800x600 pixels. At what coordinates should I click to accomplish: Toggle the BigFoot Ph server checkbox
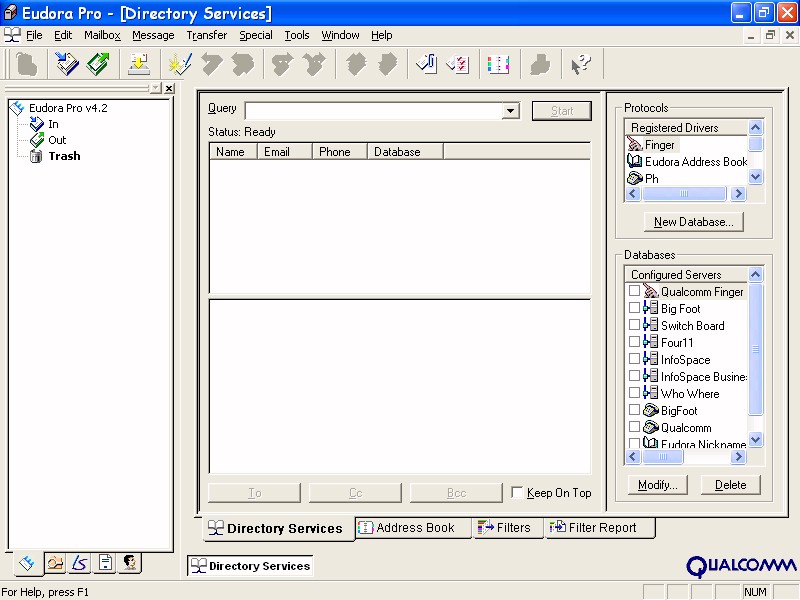coord(634,410)
